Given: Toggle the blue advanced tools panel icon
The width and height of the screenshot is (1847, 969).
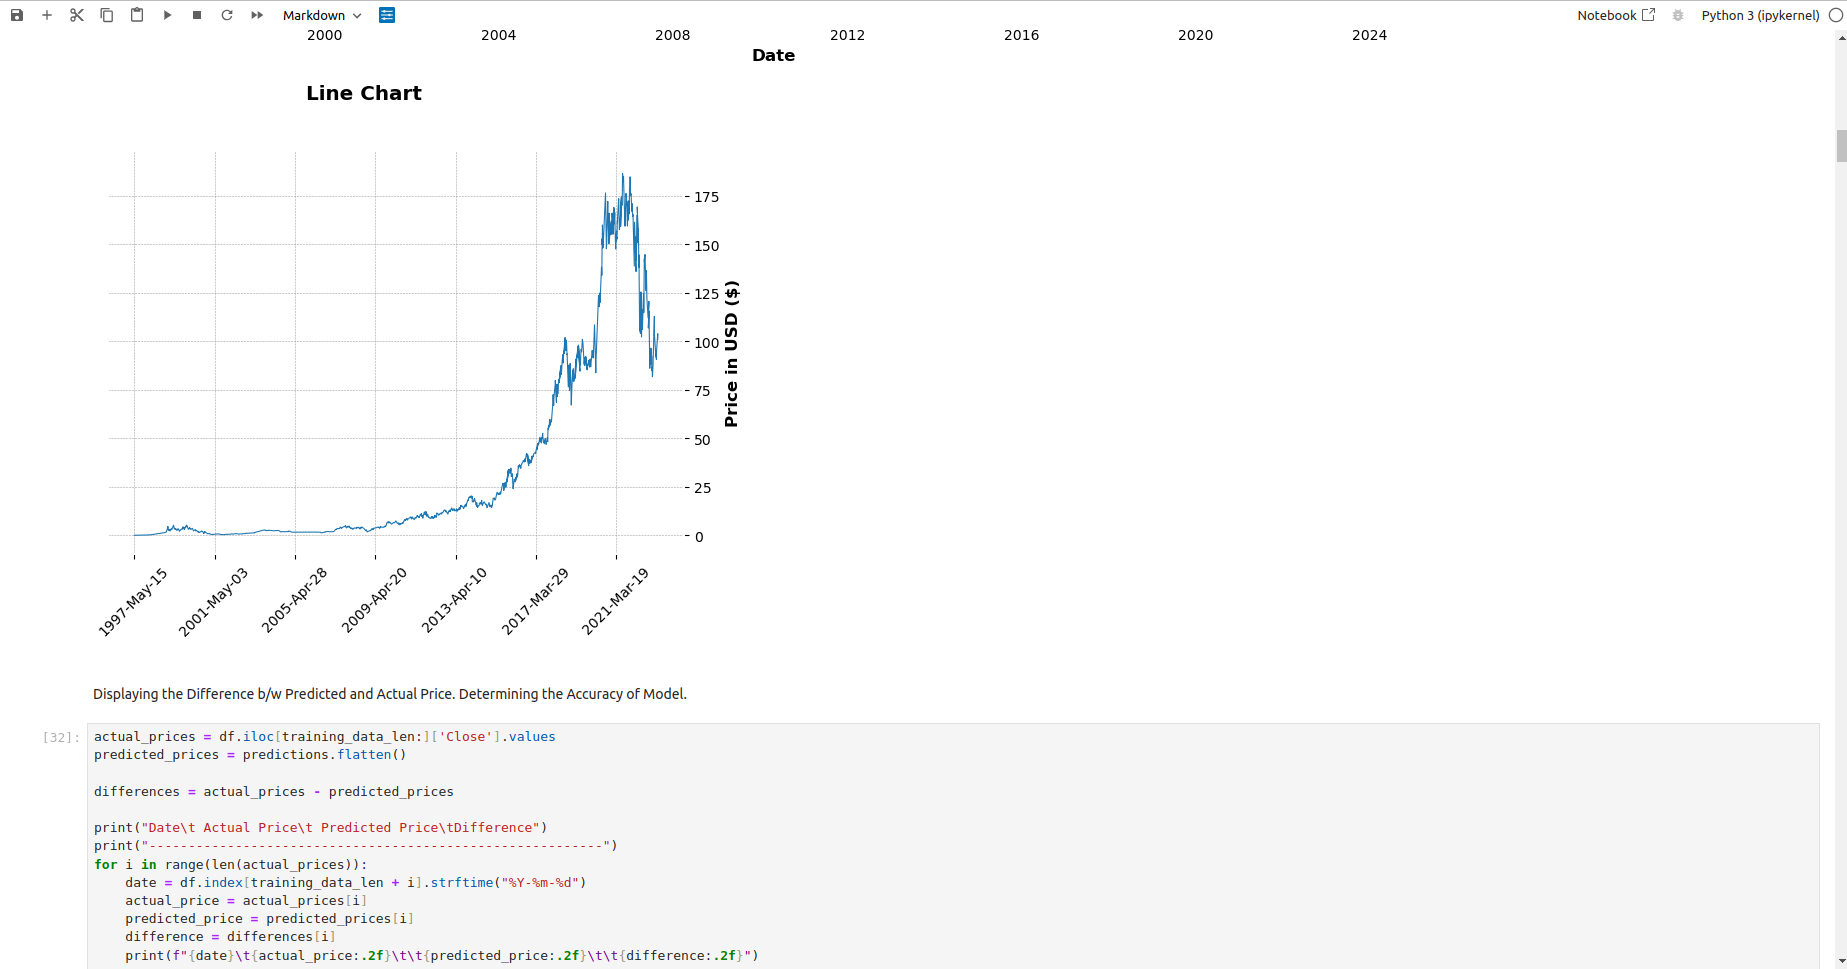Looking at the screenshot, I should 387,15.
